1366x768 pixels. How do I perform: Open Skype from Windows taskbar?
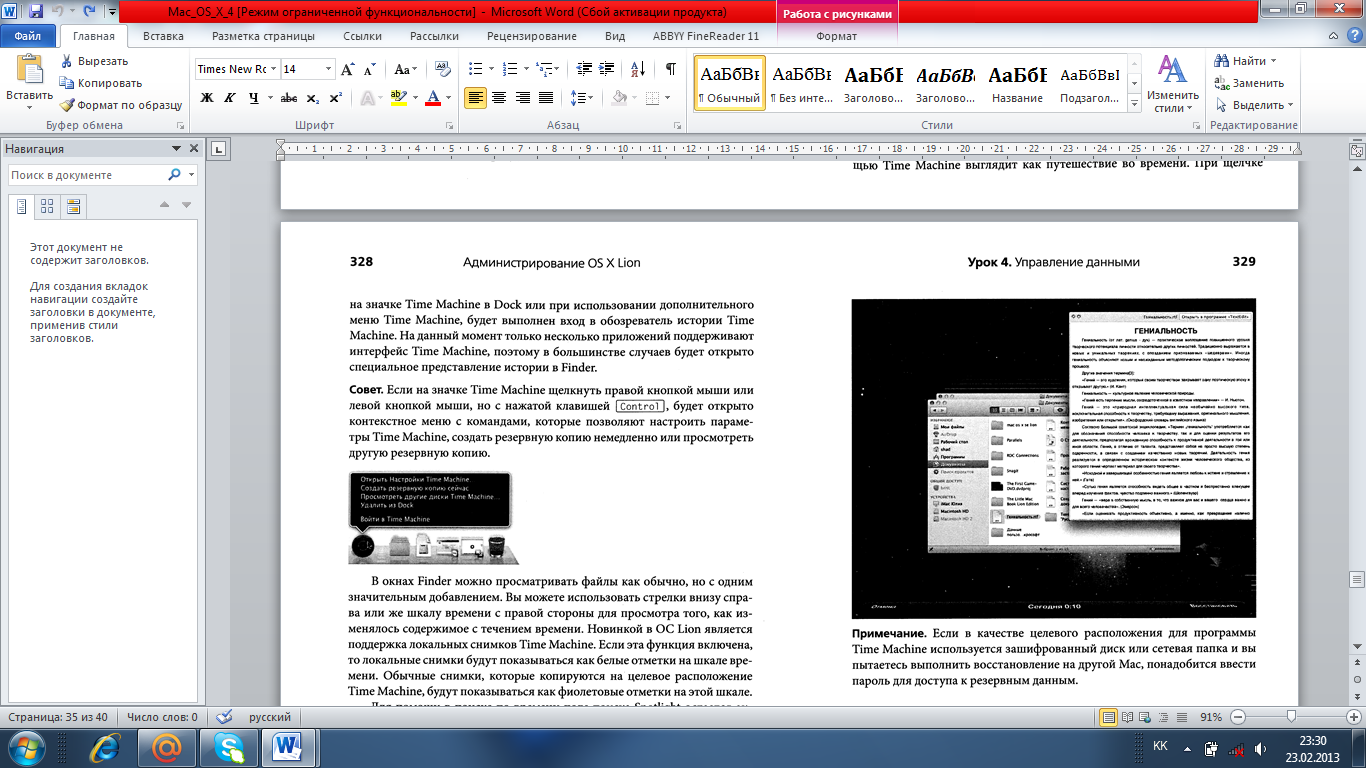tap(228, 746)
